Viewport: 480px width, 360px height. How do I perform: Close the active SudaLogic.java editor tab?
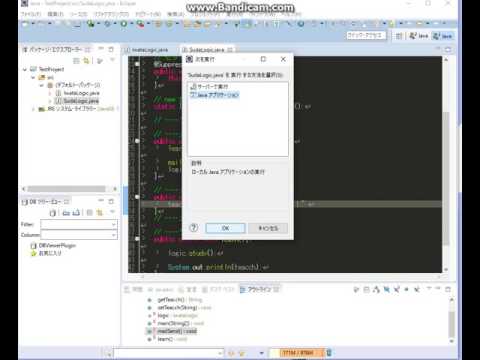(230, 50)
